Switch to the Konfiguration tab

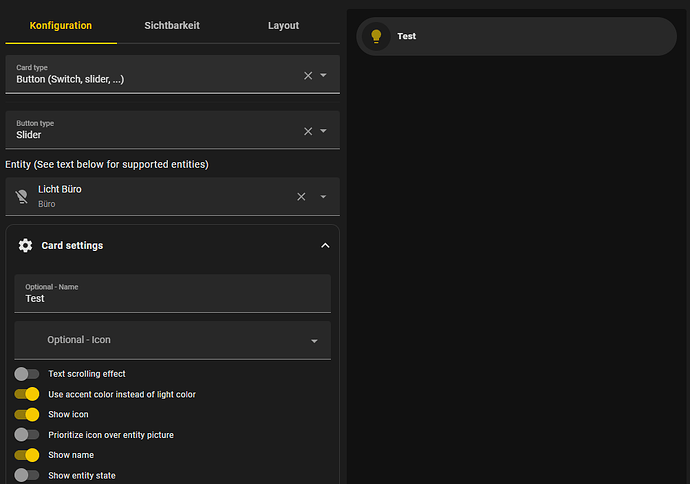[61, 26]
